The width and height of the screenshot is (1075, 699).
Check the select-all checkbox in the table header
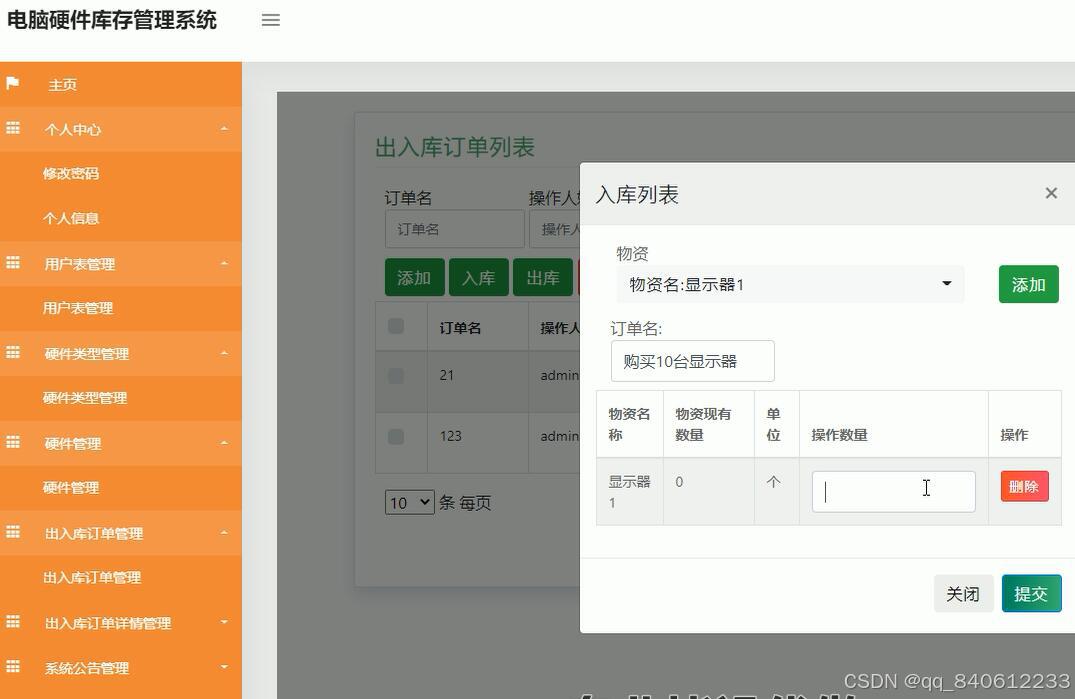(x=396, y=325)
